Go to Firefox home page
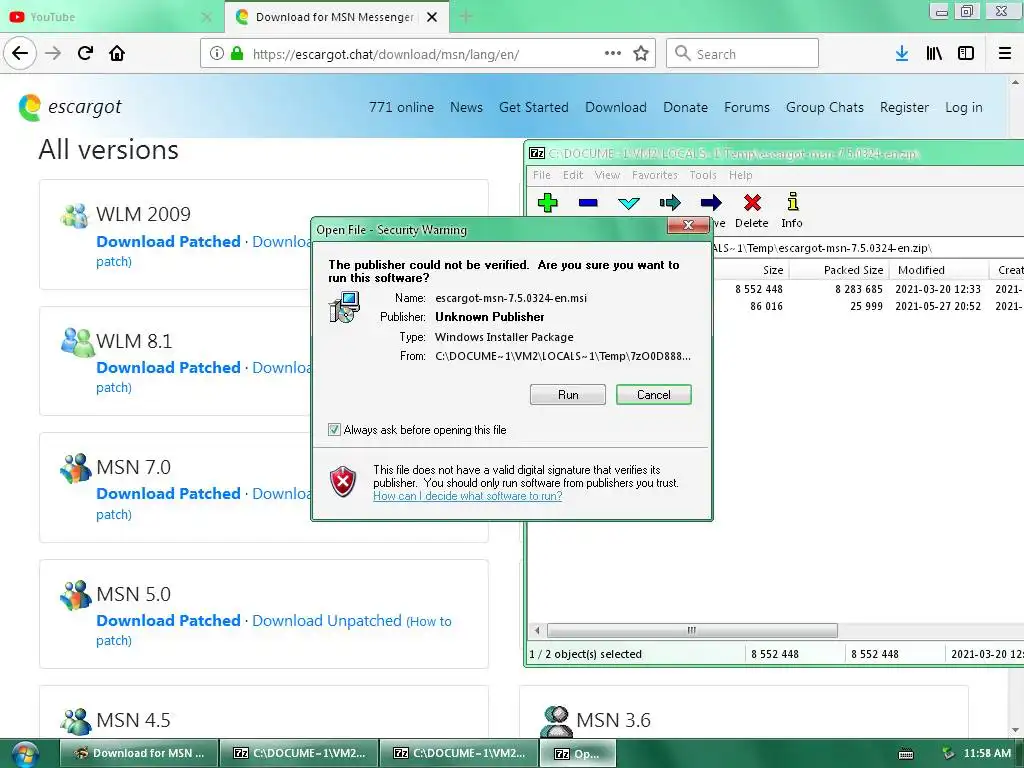This screenshot has height=768, width=1024. [117, 53]
